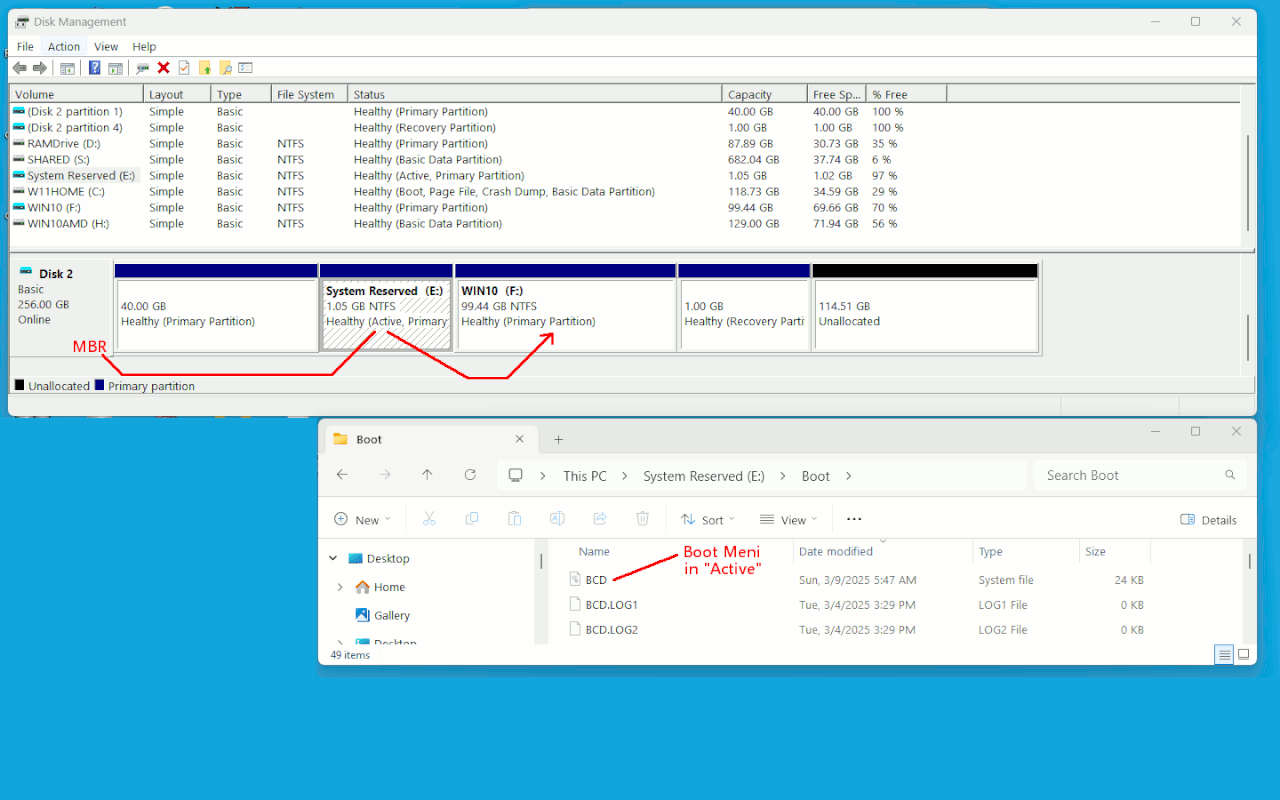Select the WIN10AMD (H:) volume row

click(x=625, y=223)
